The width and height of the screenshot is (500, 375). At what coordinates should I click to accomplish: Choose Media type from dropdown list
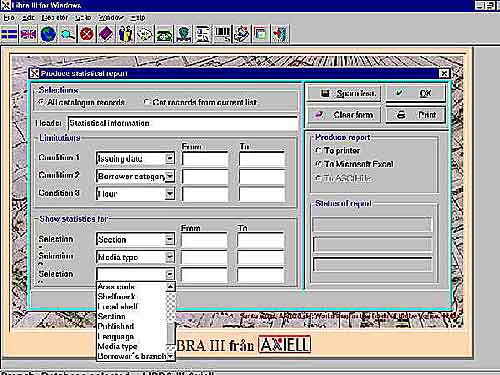117,346
